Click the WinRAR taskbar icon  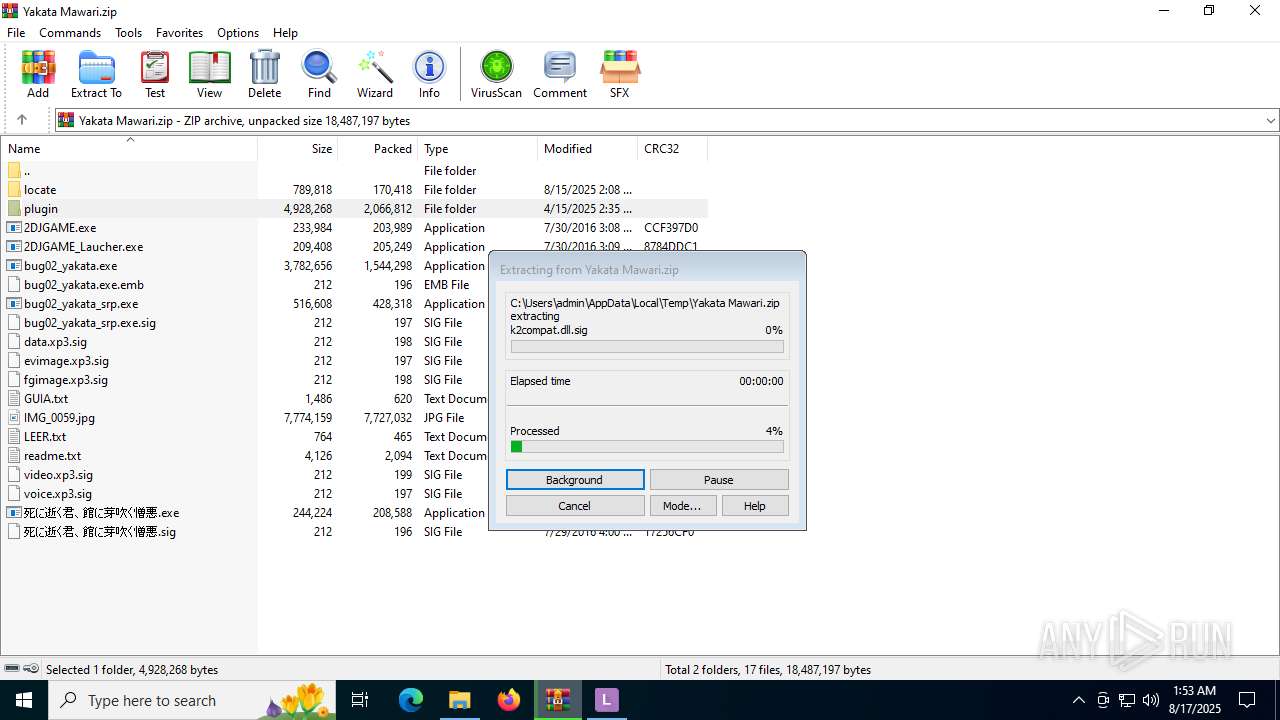coord(558,700)
